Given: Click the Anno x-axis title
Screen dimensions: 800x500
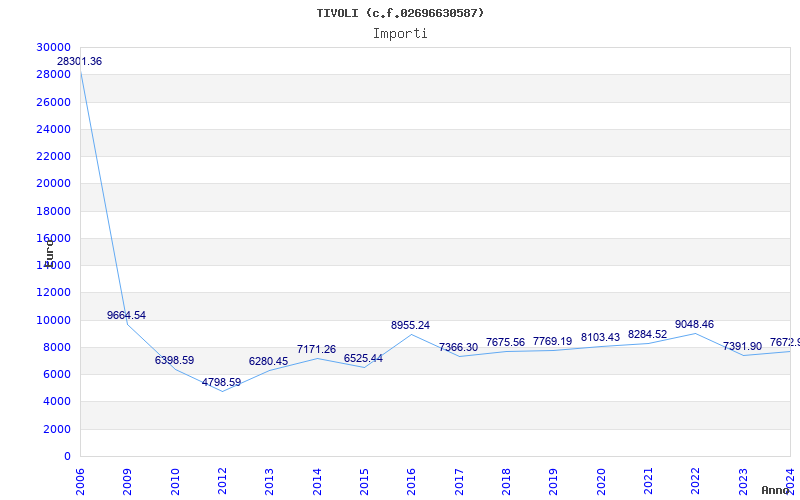Looking at the screenshot, I should pyautogui.click(x=776, y=490).
